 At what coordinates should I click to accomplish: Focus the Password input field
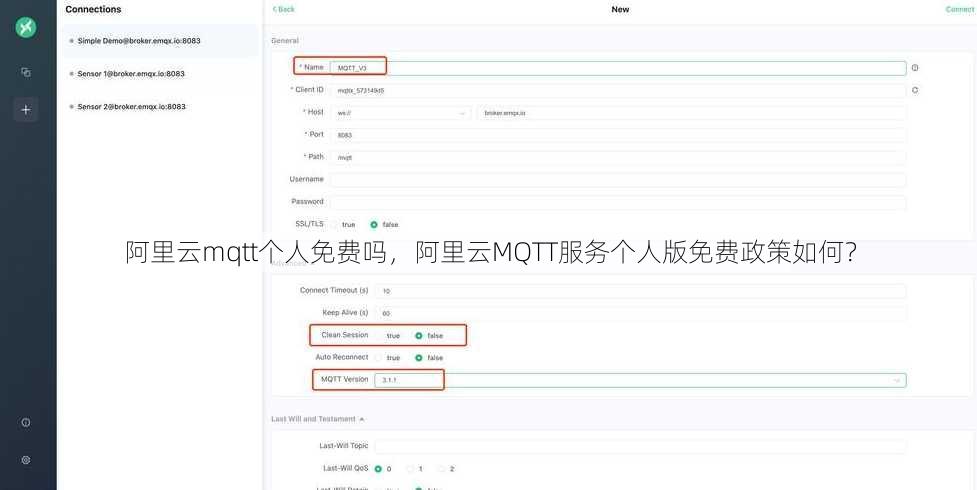pos(617,203)
